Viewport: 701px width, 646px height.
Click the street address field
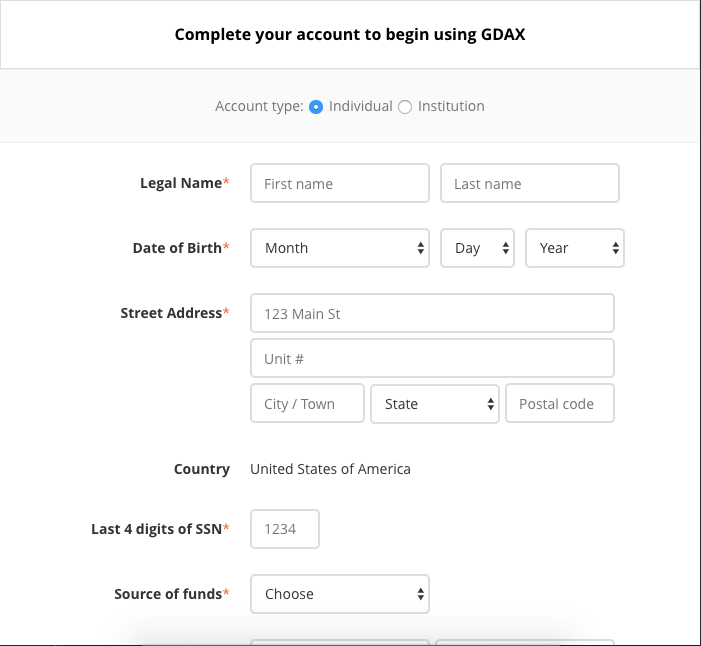pos(432,314)
